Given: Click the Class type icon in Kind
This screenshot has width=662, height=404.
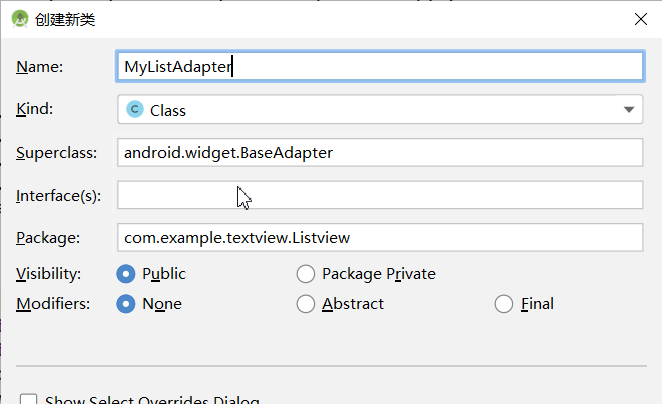Looking at the screenshot, I should (135, 110).
